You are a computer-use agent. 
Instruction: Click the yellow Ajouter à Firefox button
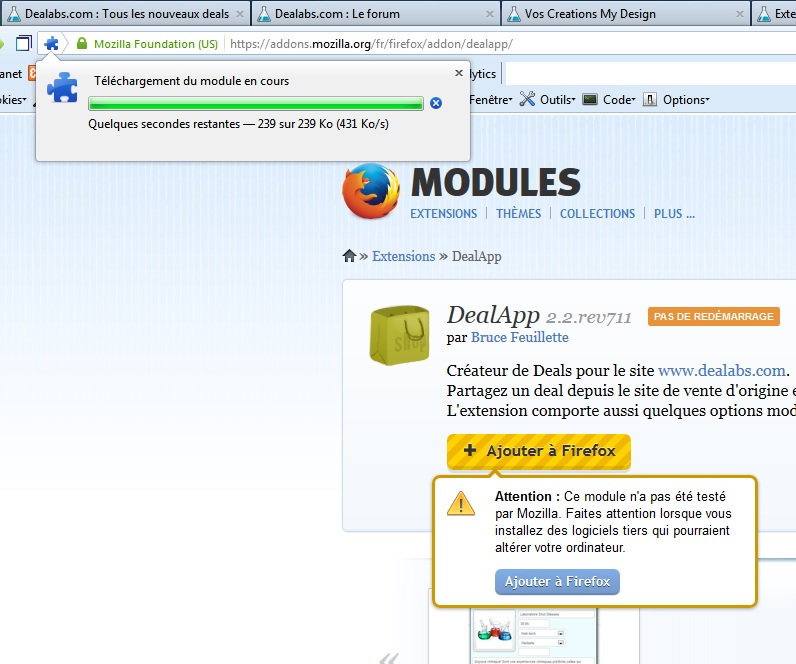[539, 451]
